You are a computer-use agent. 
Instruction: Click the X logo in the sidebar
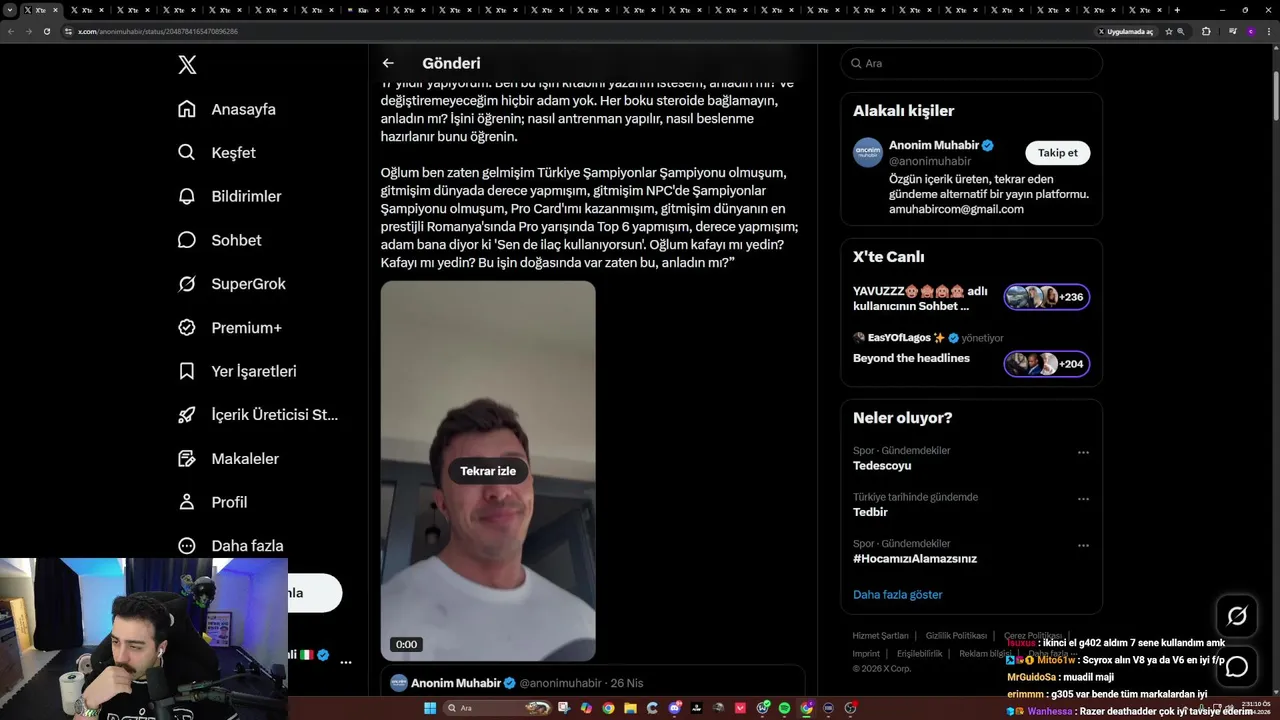187,65
